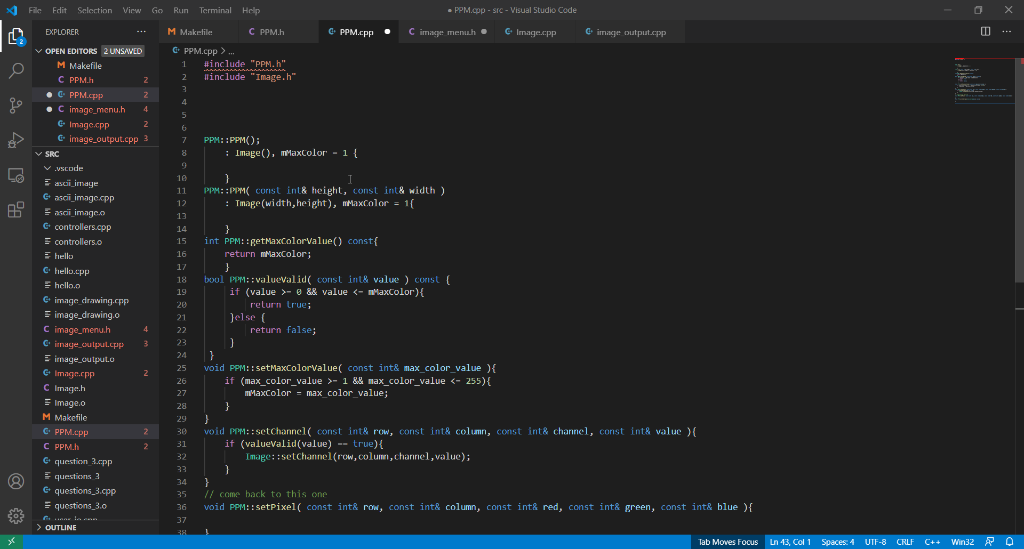The height and width of the screenshot is (549, 1024).
Task: Open the Explorer view in activity bar
Action: (x=16, y=37)
